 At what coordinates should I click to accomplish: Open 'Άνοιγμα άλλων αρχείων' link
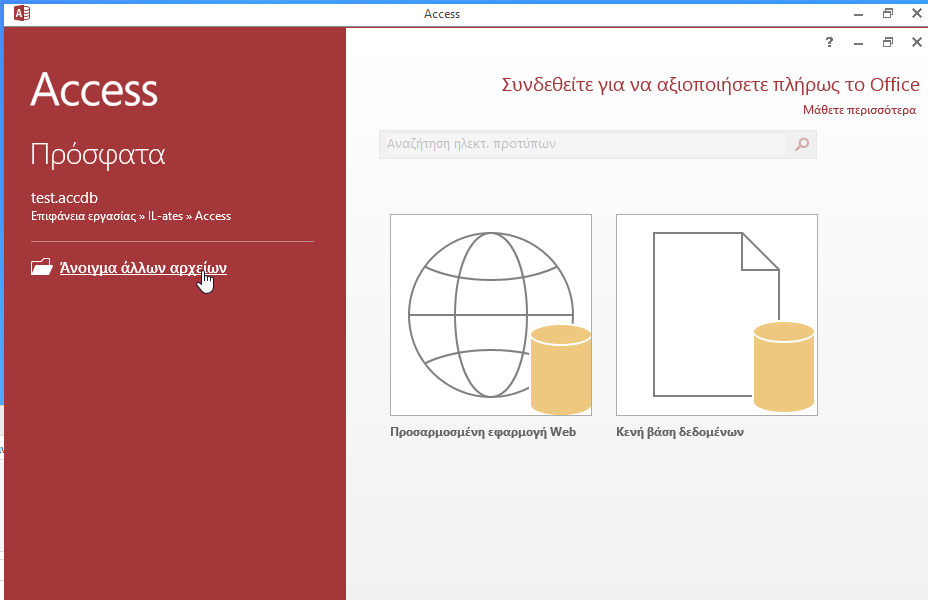click(x=143, y=268)
